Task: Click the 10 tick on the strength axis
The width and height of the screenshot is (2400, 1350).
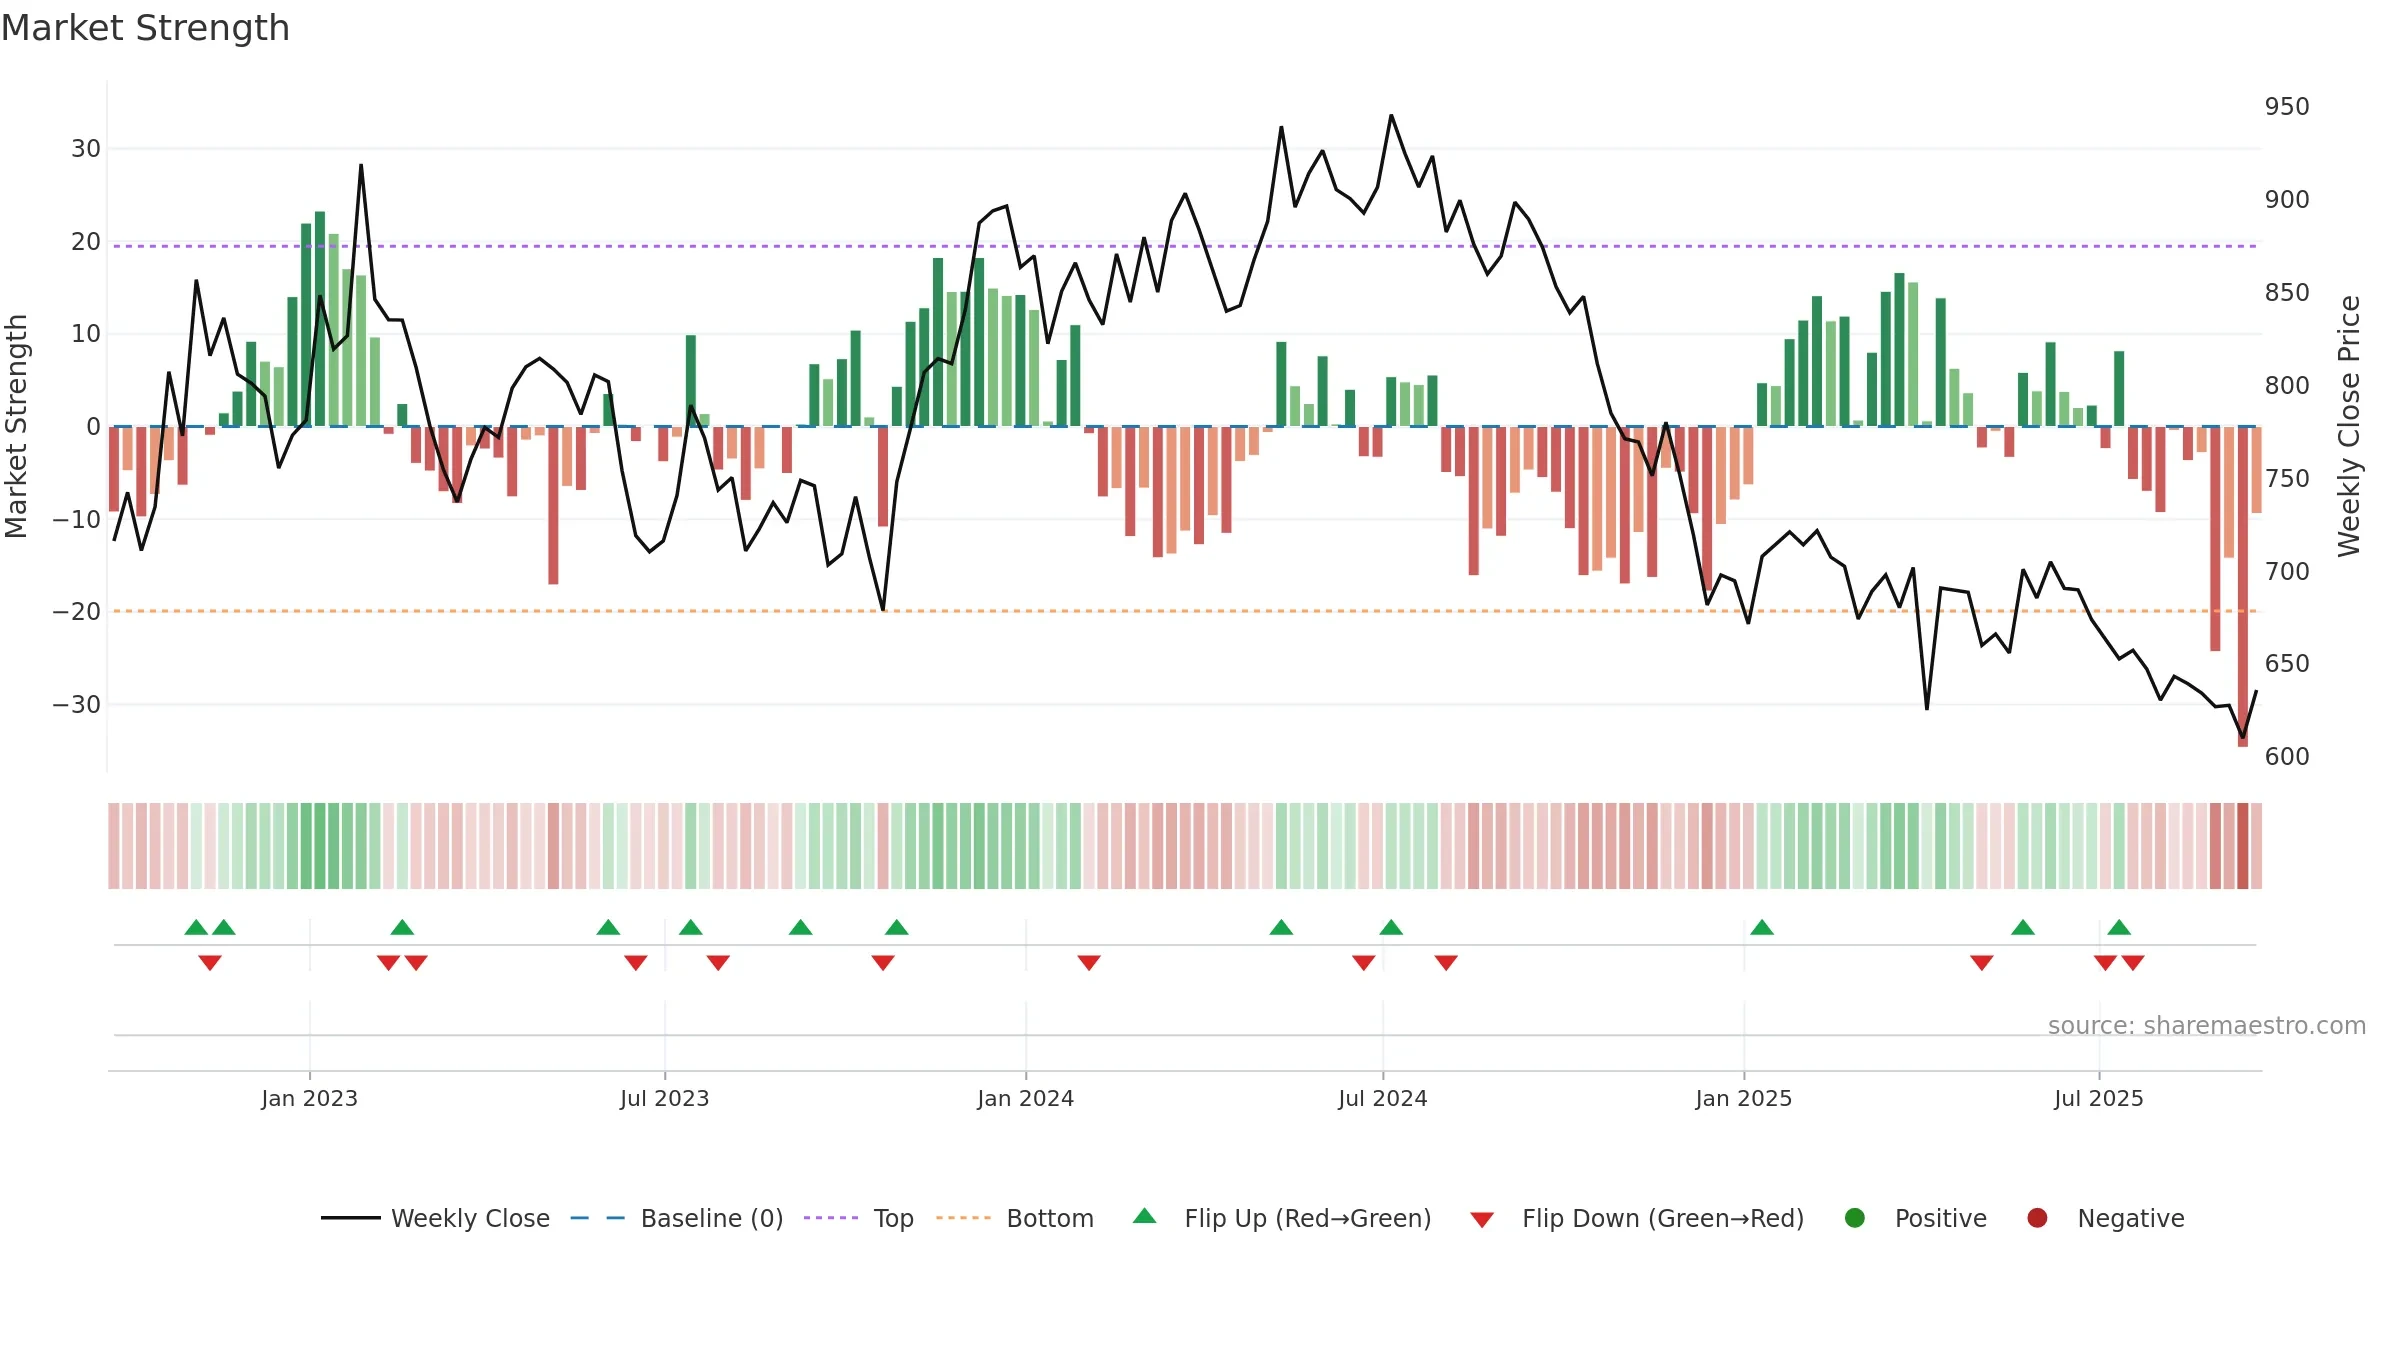Action: (x=86, y=334)
